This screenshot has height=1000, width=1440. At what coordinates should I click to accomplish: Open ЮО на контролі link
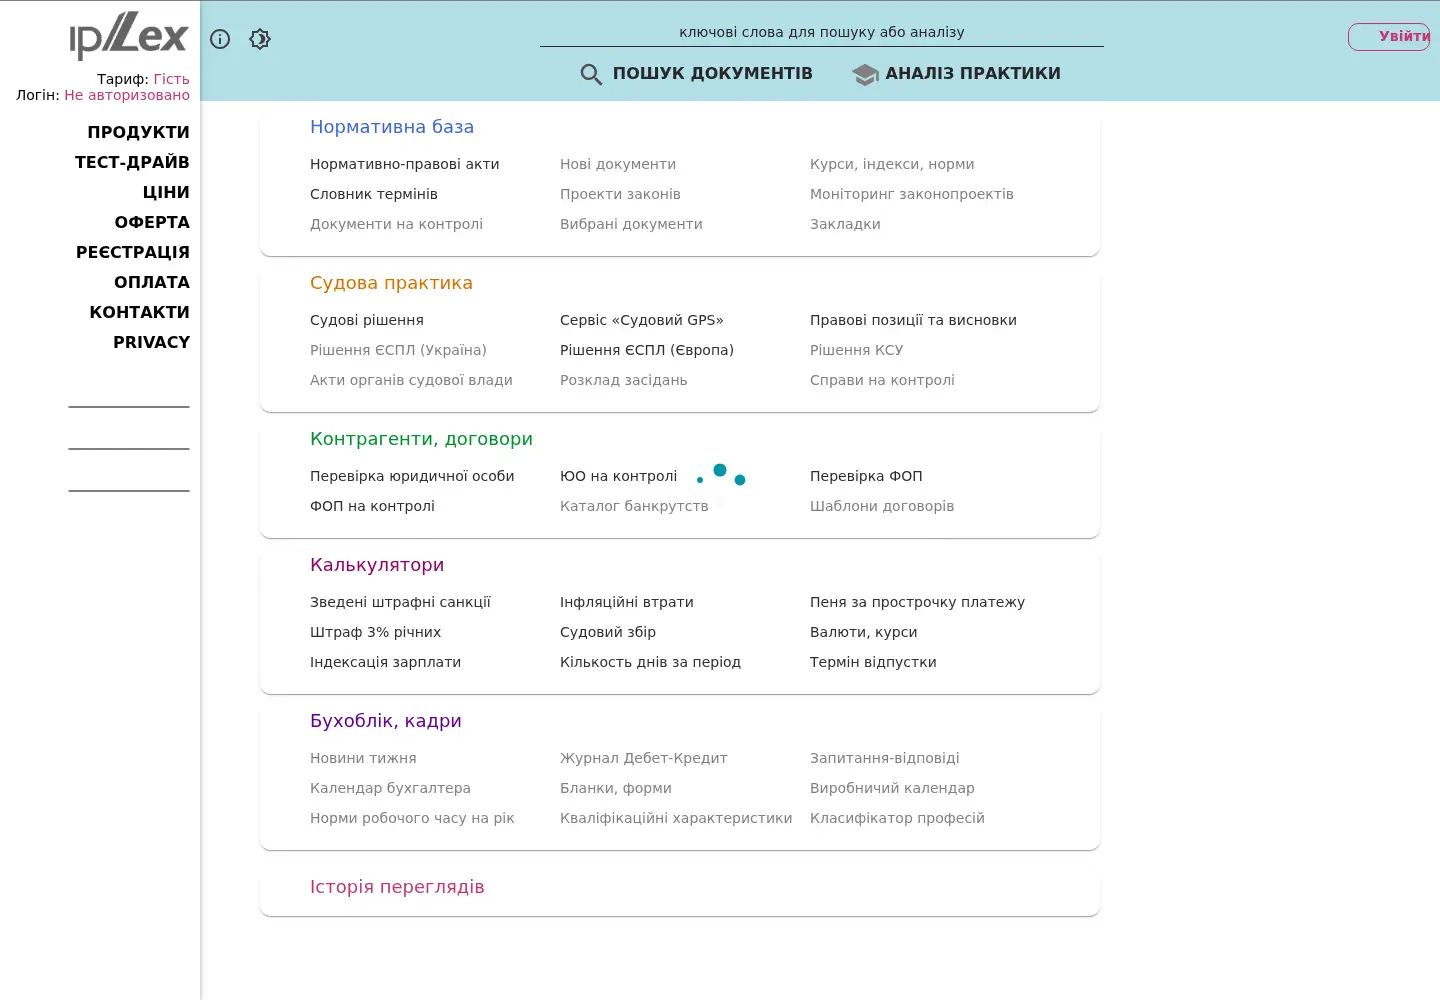[x=618, y=476]
